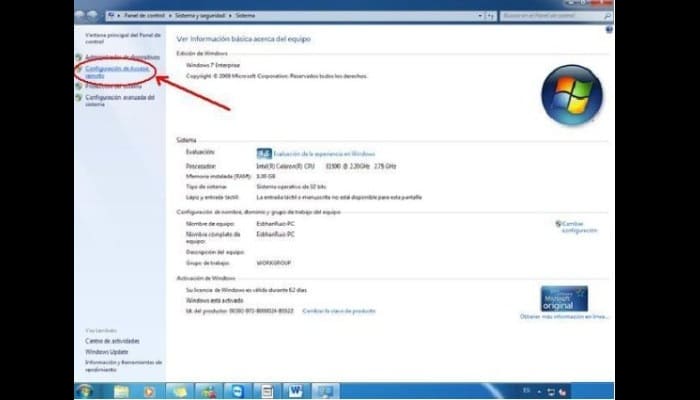The width and height of the screenshot is (700, 400).
Task: Click the Windows Experience rating badge
Action: (264, 154)
